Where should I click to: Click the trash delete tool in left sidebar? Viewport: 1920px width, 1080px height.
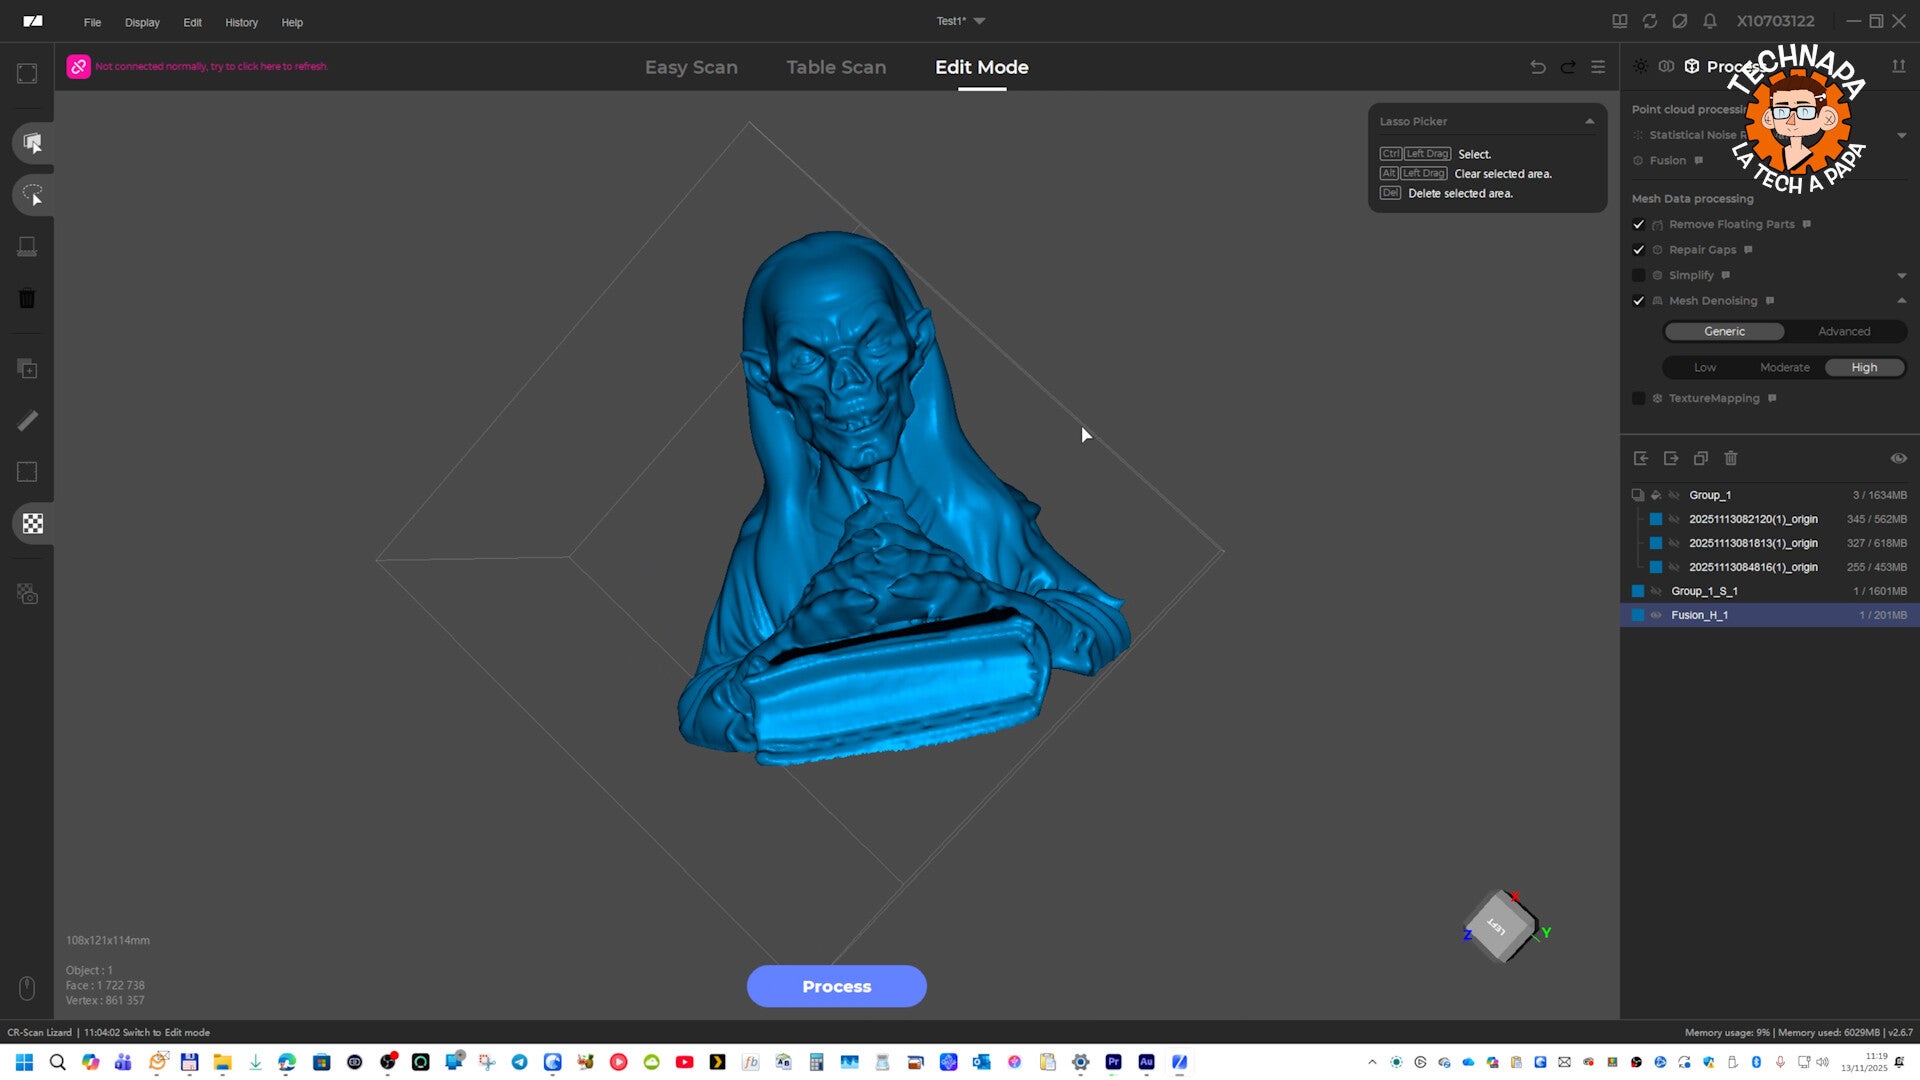(27, 298)
